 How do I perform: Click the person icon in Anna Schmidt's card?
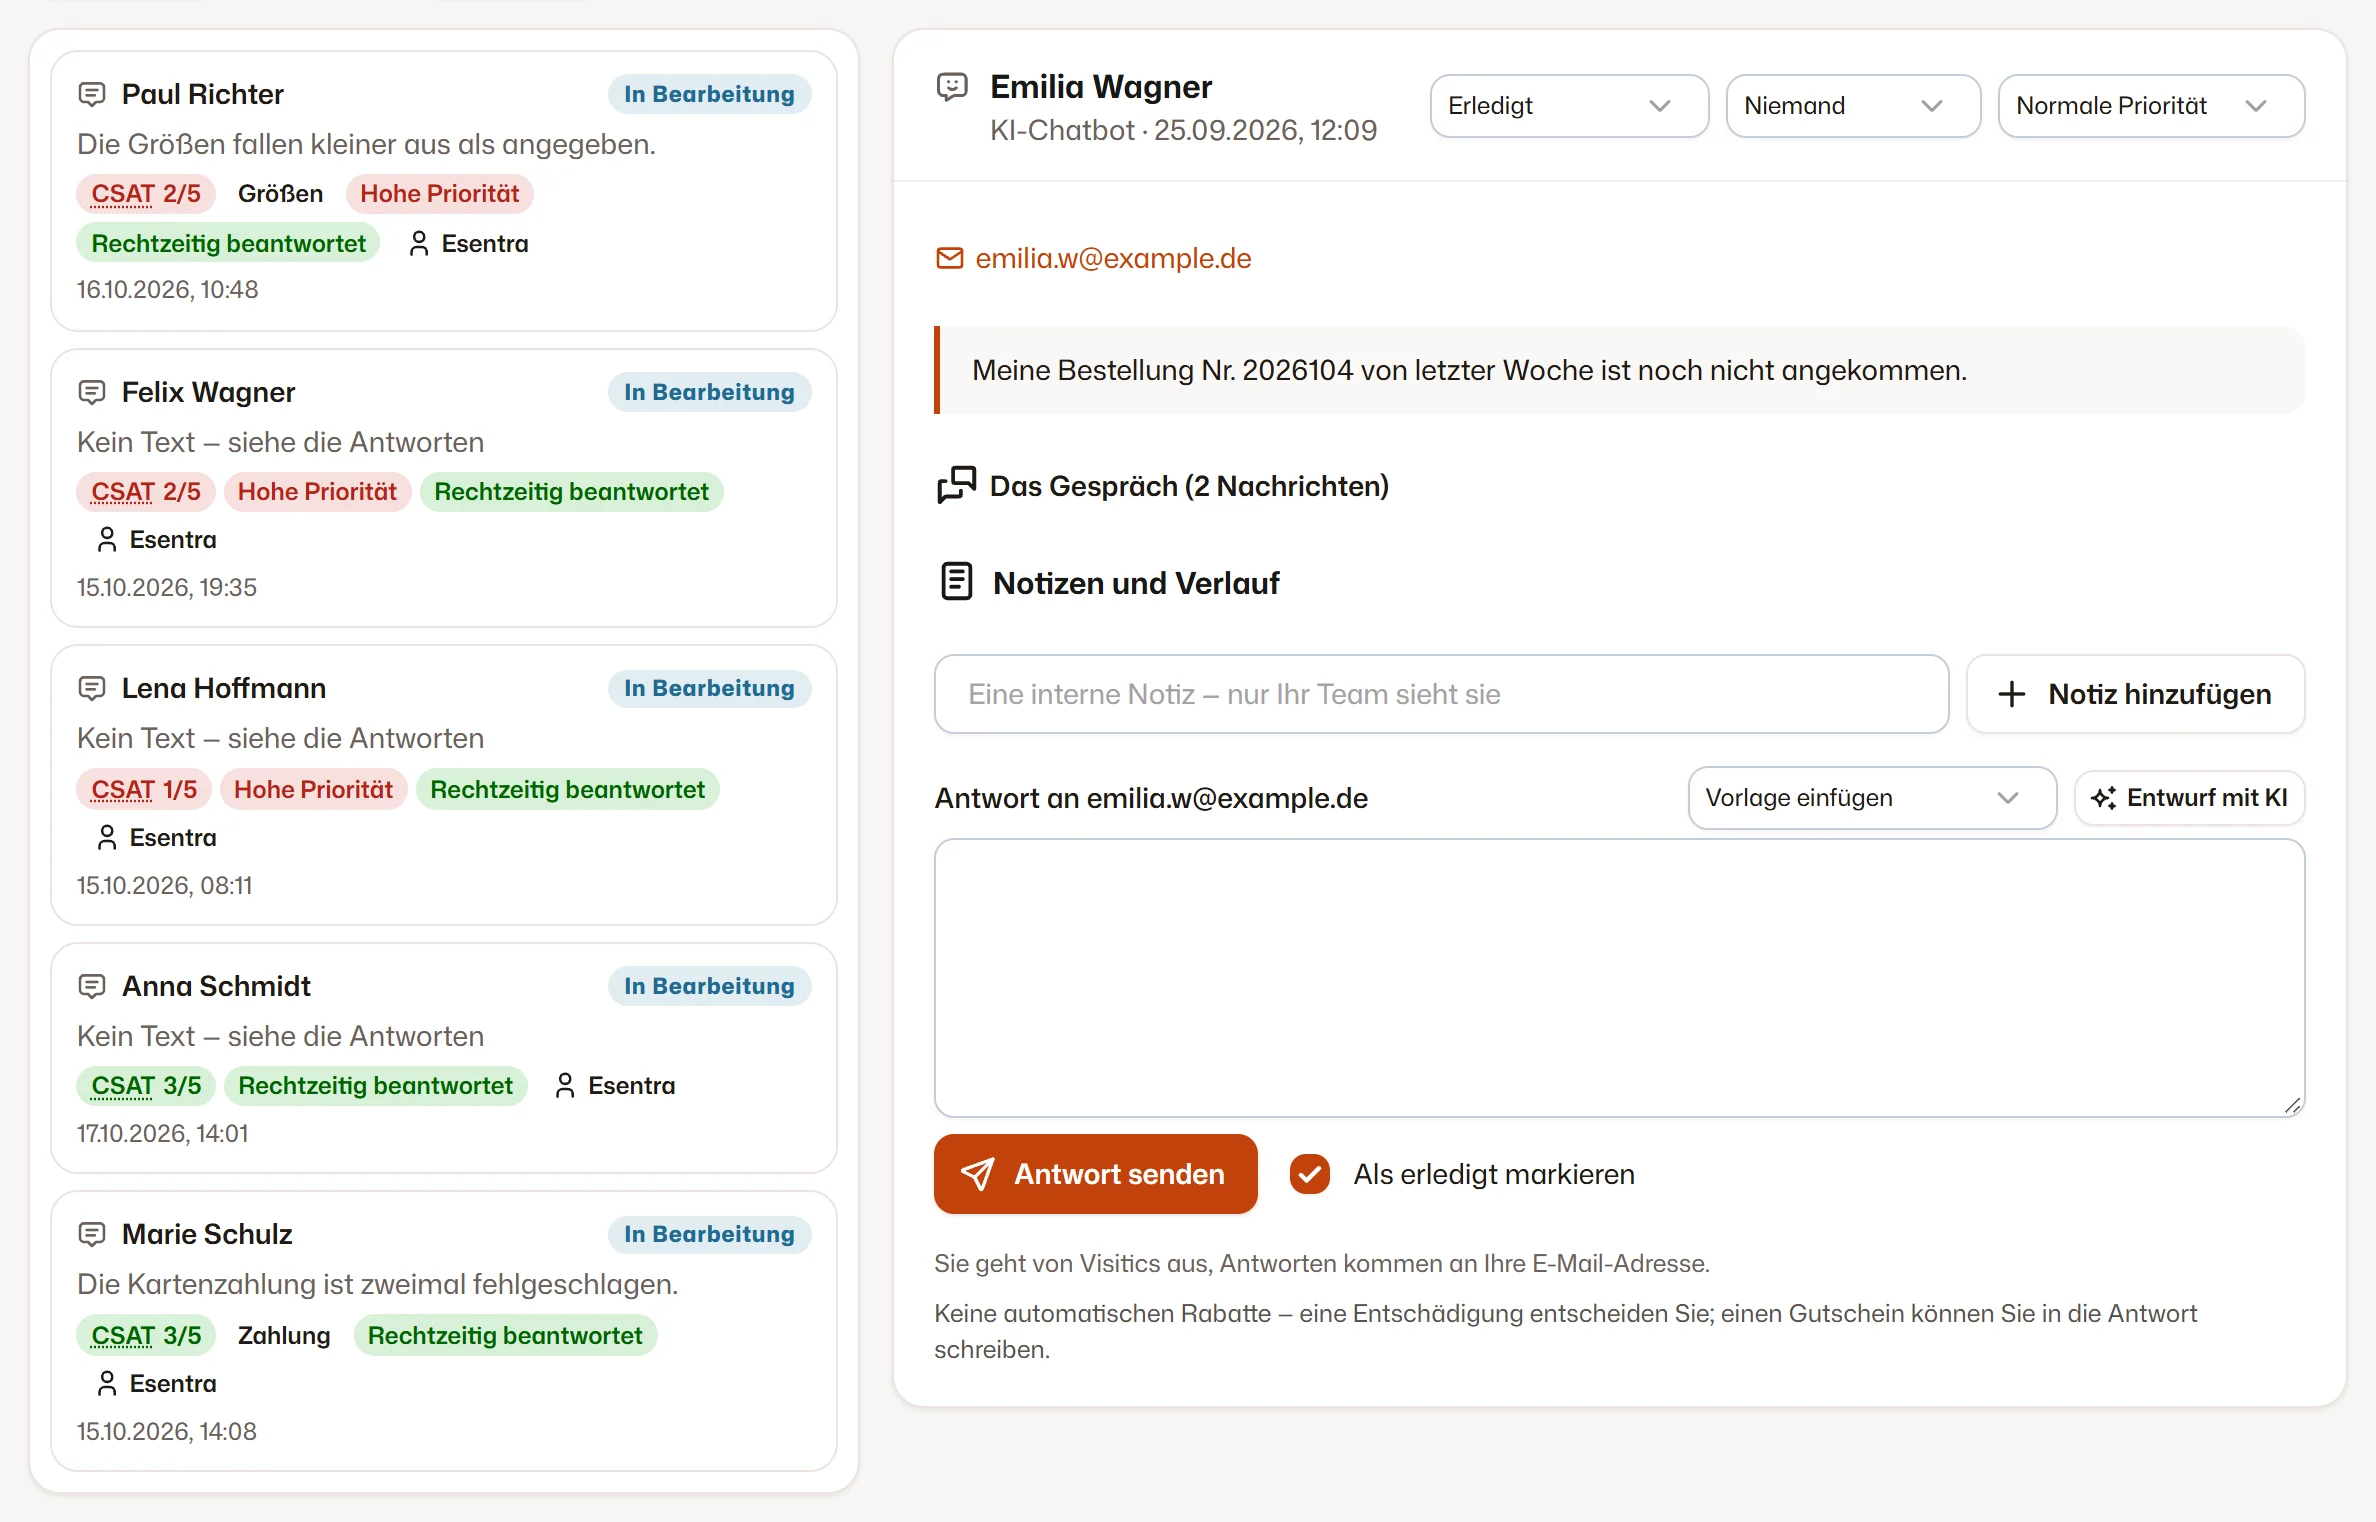click(565, 1085)
